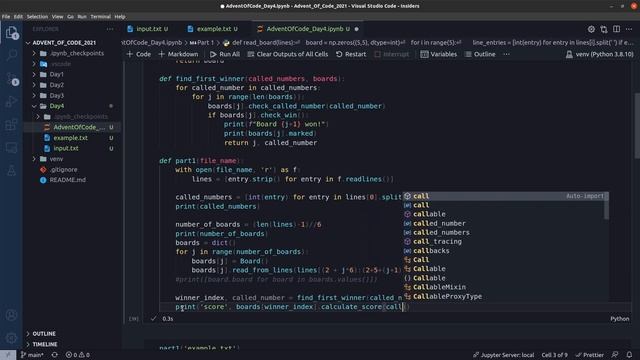This screenshot has width=640, height=360.
Task: Open input.txt in the file tree
Action: tap(66, 149)
